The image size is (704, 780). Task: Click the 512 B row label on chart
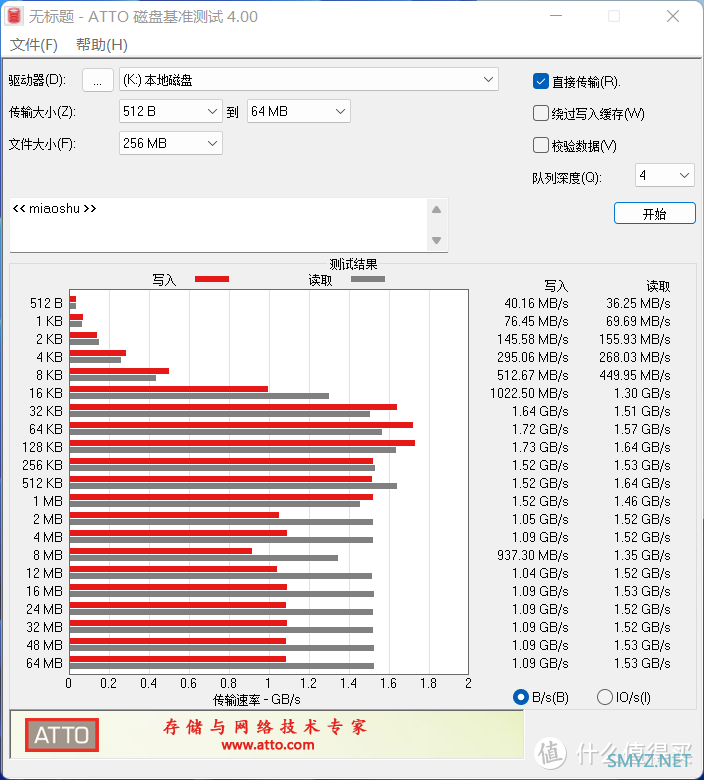pos(46,303)
